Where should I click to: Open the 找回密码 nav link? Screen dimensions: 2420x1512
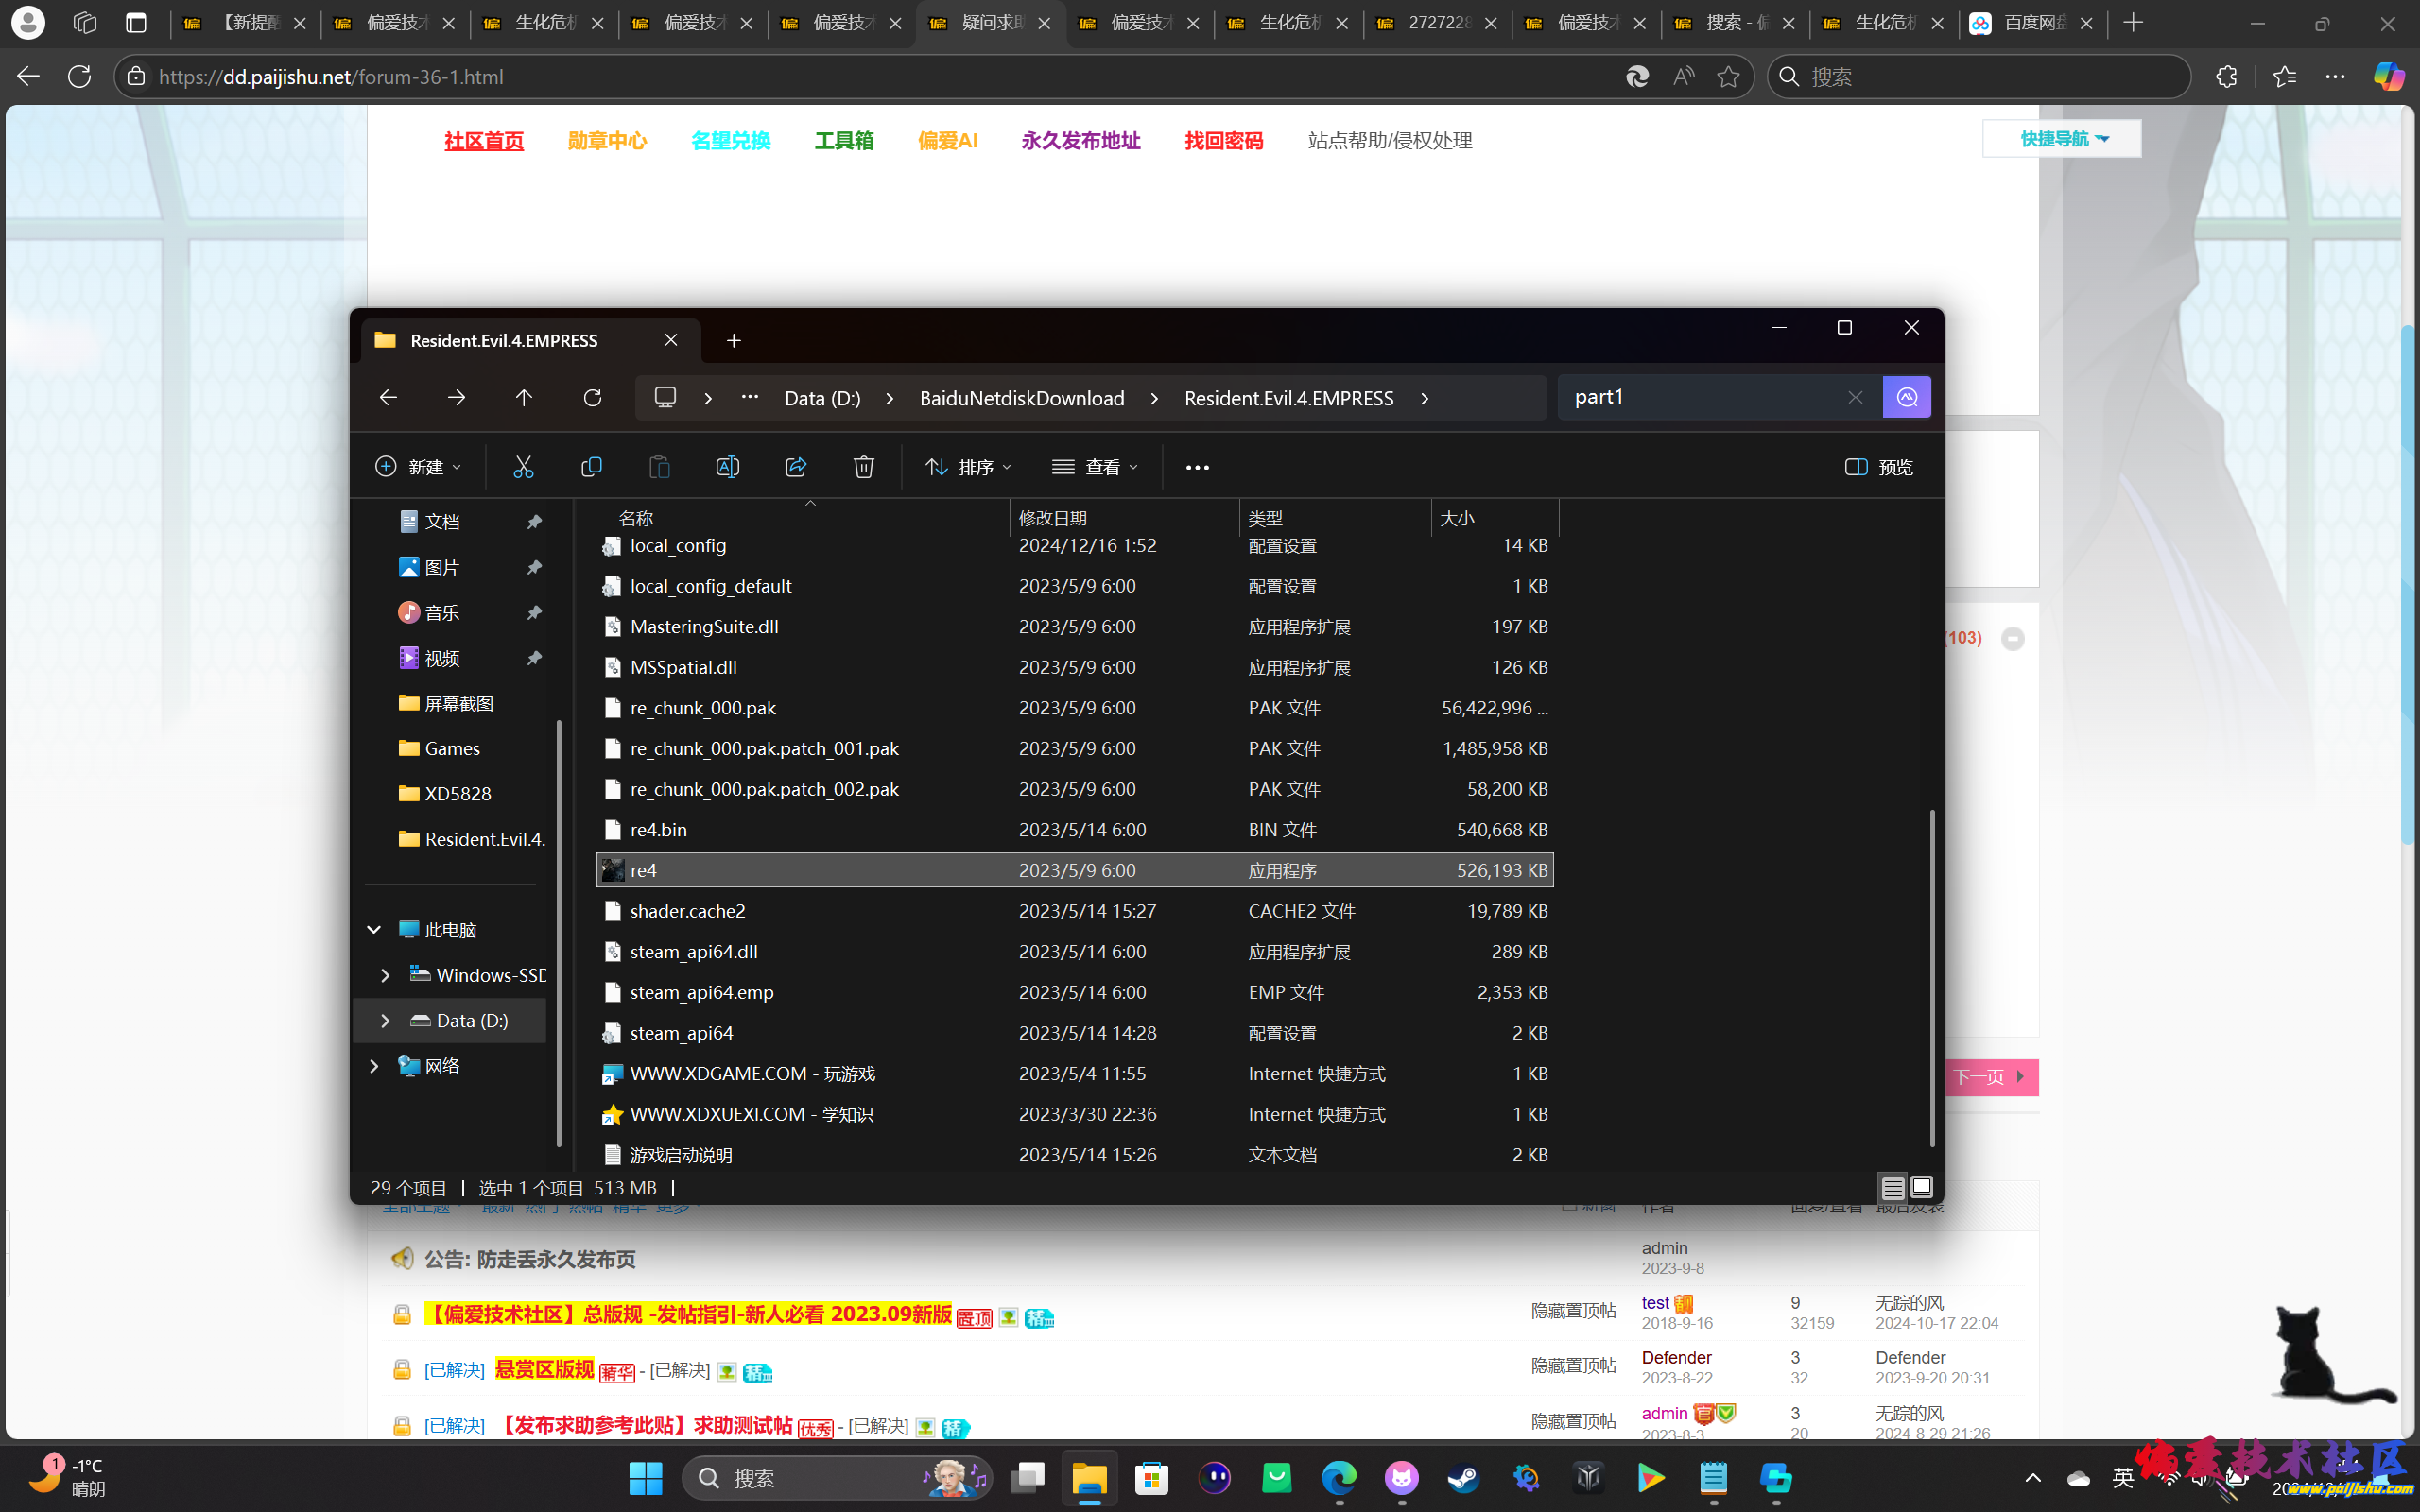point(1224,141)
